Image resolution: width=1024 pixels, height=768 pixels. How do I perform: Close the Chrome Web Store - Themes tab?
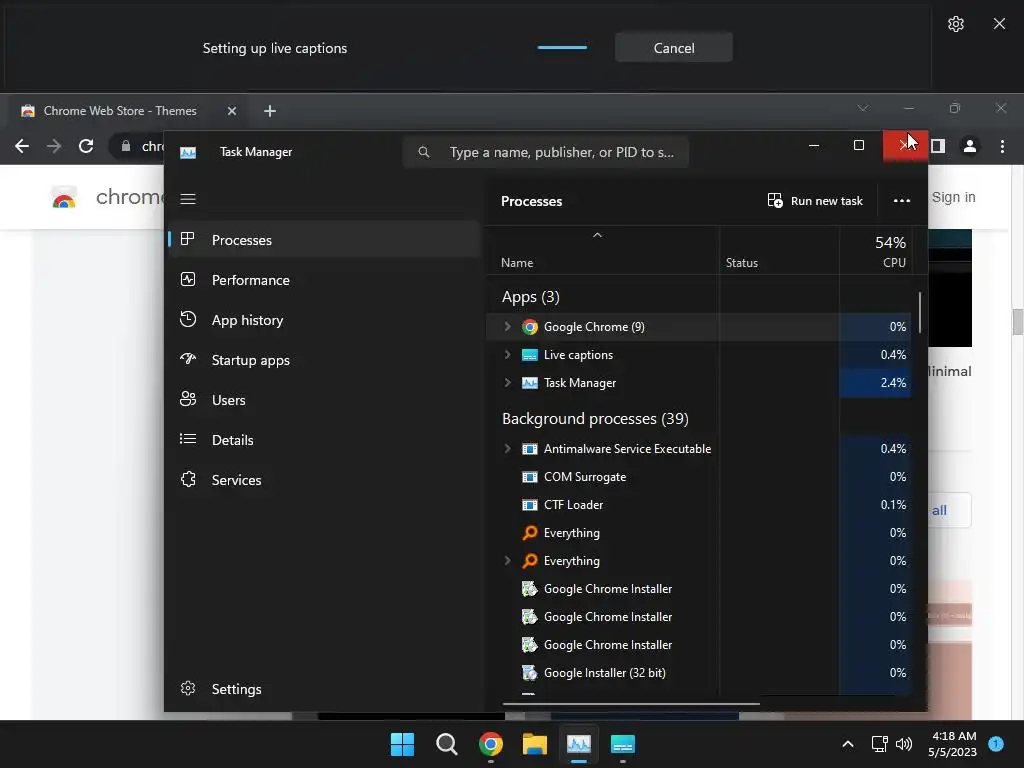231,111
